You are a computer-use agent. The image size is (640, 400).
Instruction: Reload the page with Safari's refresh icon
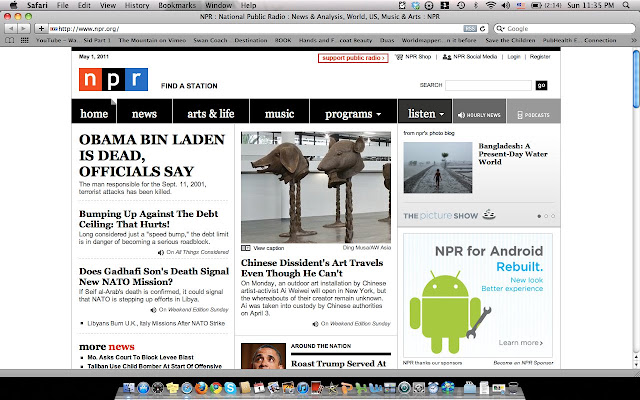click(x=482, y=29)
